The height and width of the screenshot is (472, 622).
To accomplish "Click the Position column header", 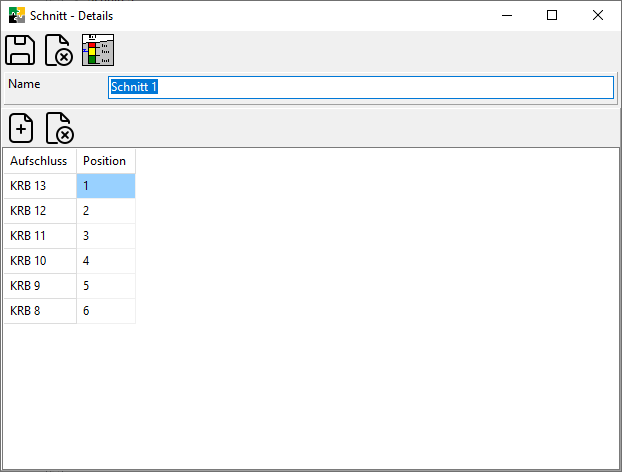I will pos(105,161).
